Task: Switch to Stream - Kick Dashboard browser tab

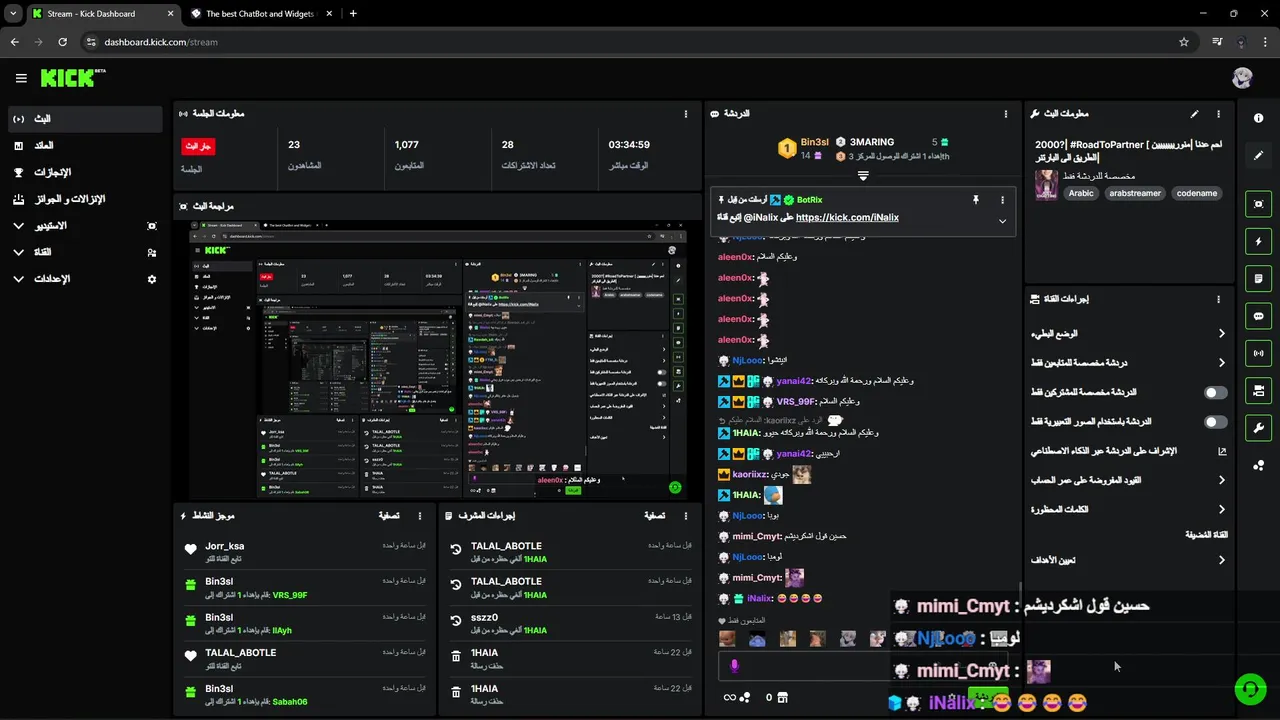Action: click(x=103, y=14)
